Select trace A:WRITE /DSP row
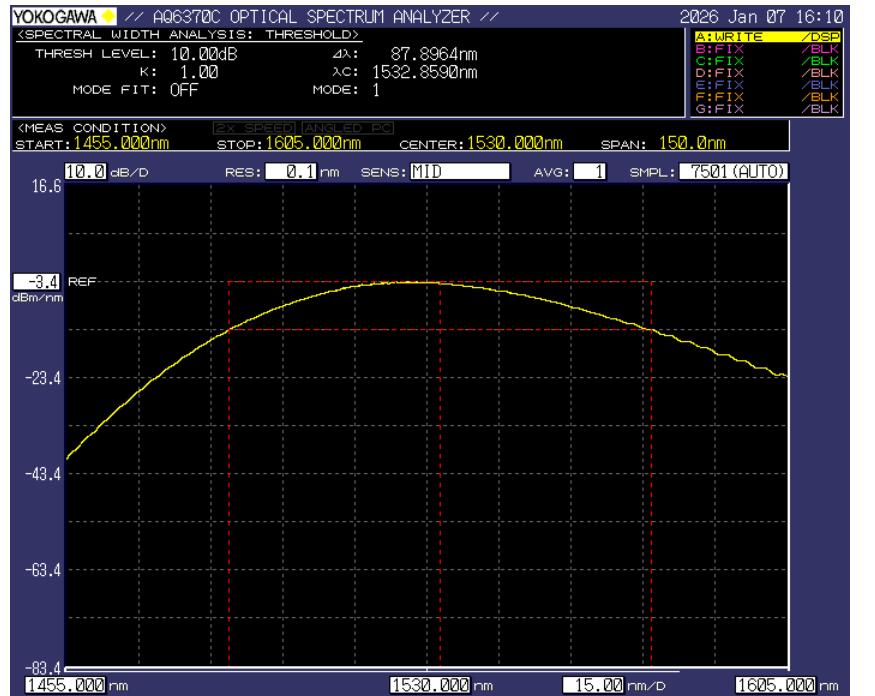This screenshot has width=875, height=696. [x=767, y=37]
